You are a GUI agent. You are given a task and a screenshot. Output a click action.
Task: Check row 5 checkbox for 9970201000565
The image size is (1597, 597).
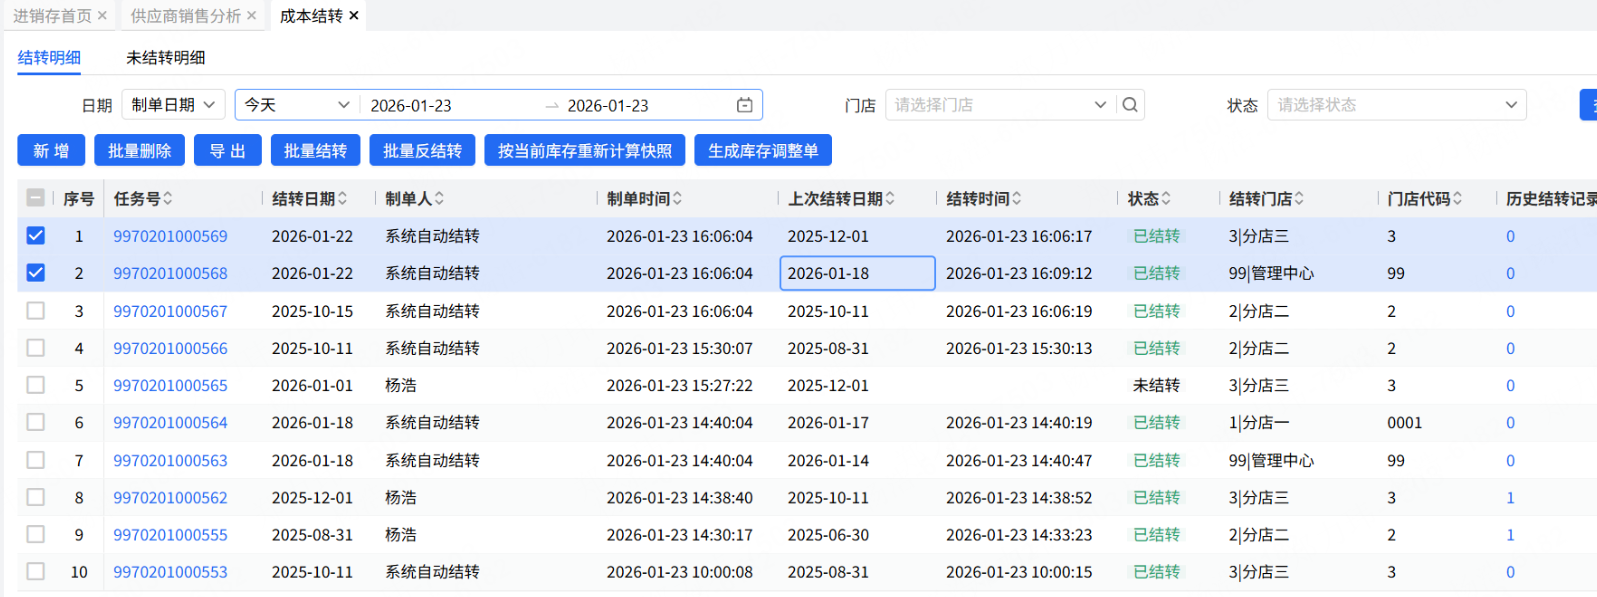[x=35, y=385]
